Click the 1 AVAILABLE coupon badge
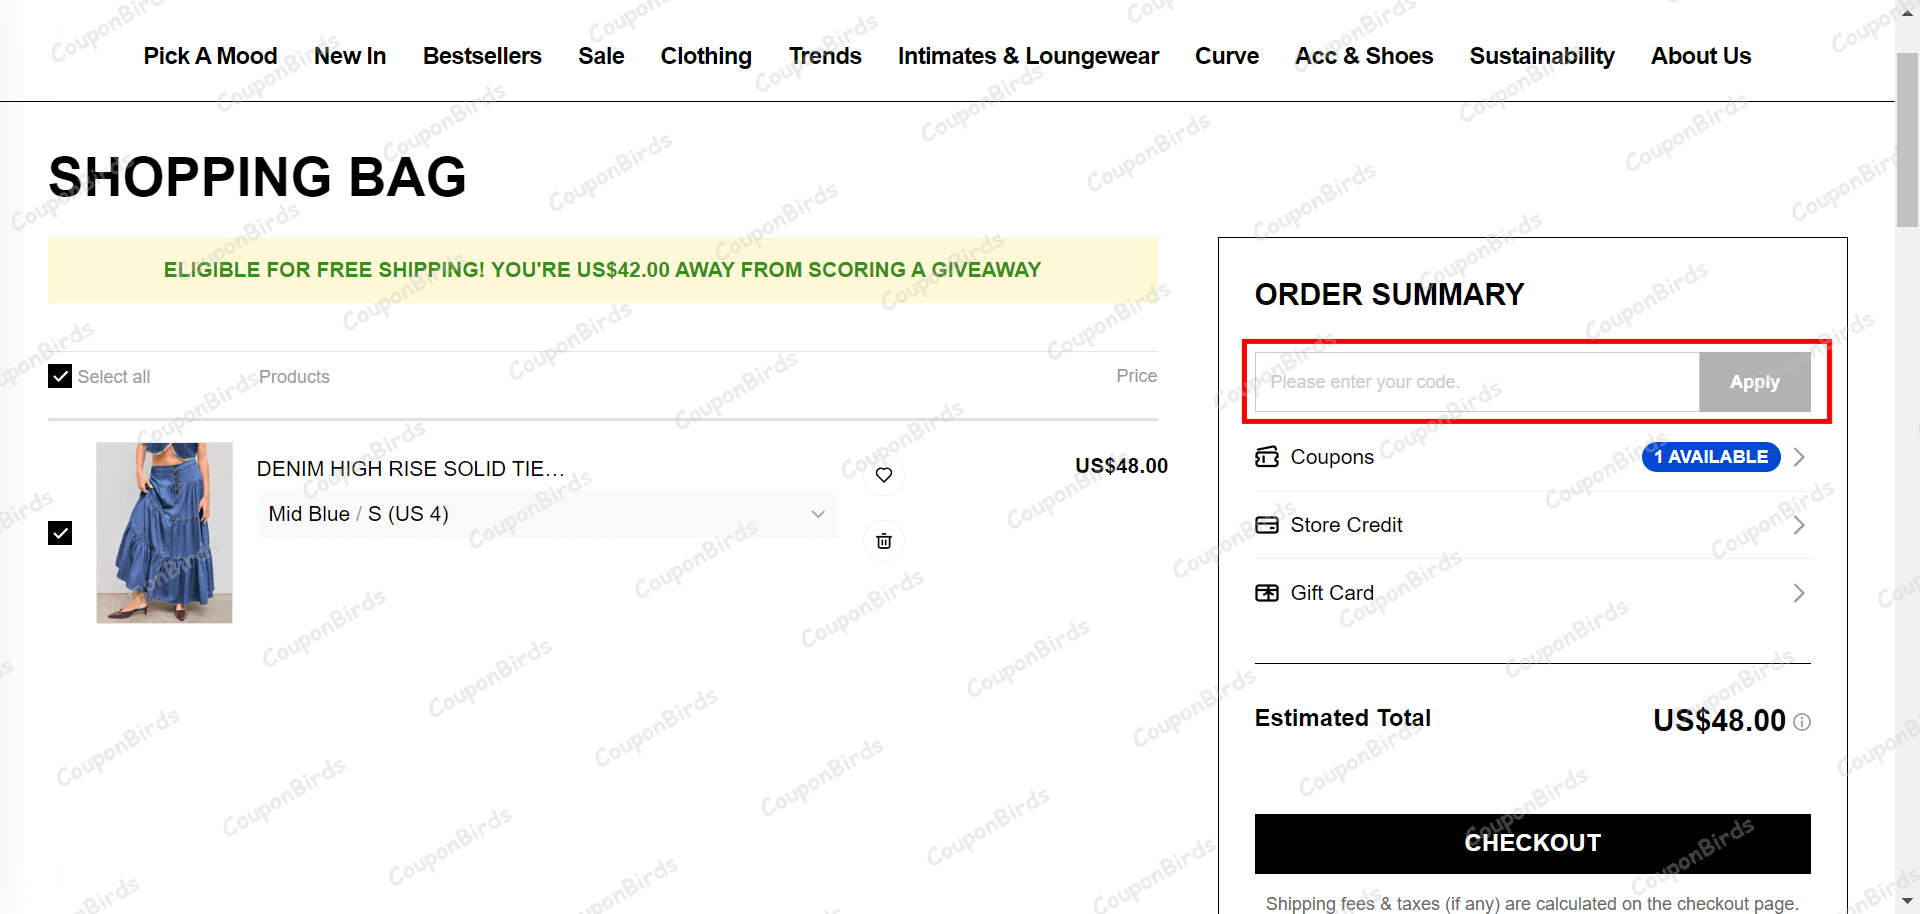This screenshot has height=914, width=1920. click(1711, 457)
